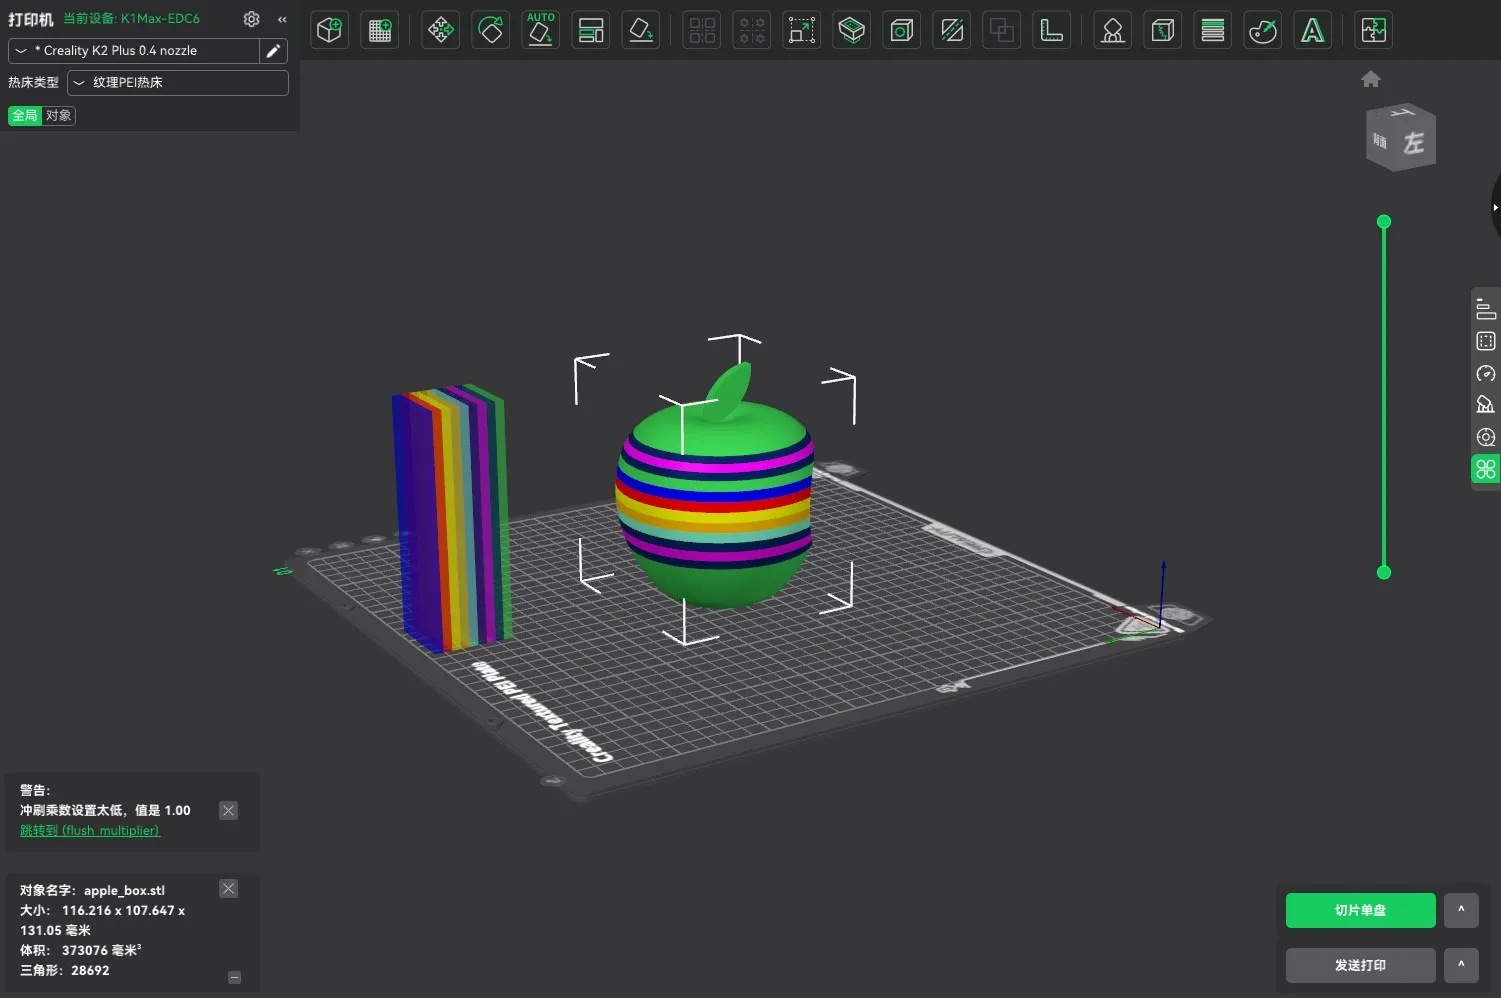Screen dimensions: 1501x998
Task: Expand the right edge panel arrow
Action: coord(1495,208)
